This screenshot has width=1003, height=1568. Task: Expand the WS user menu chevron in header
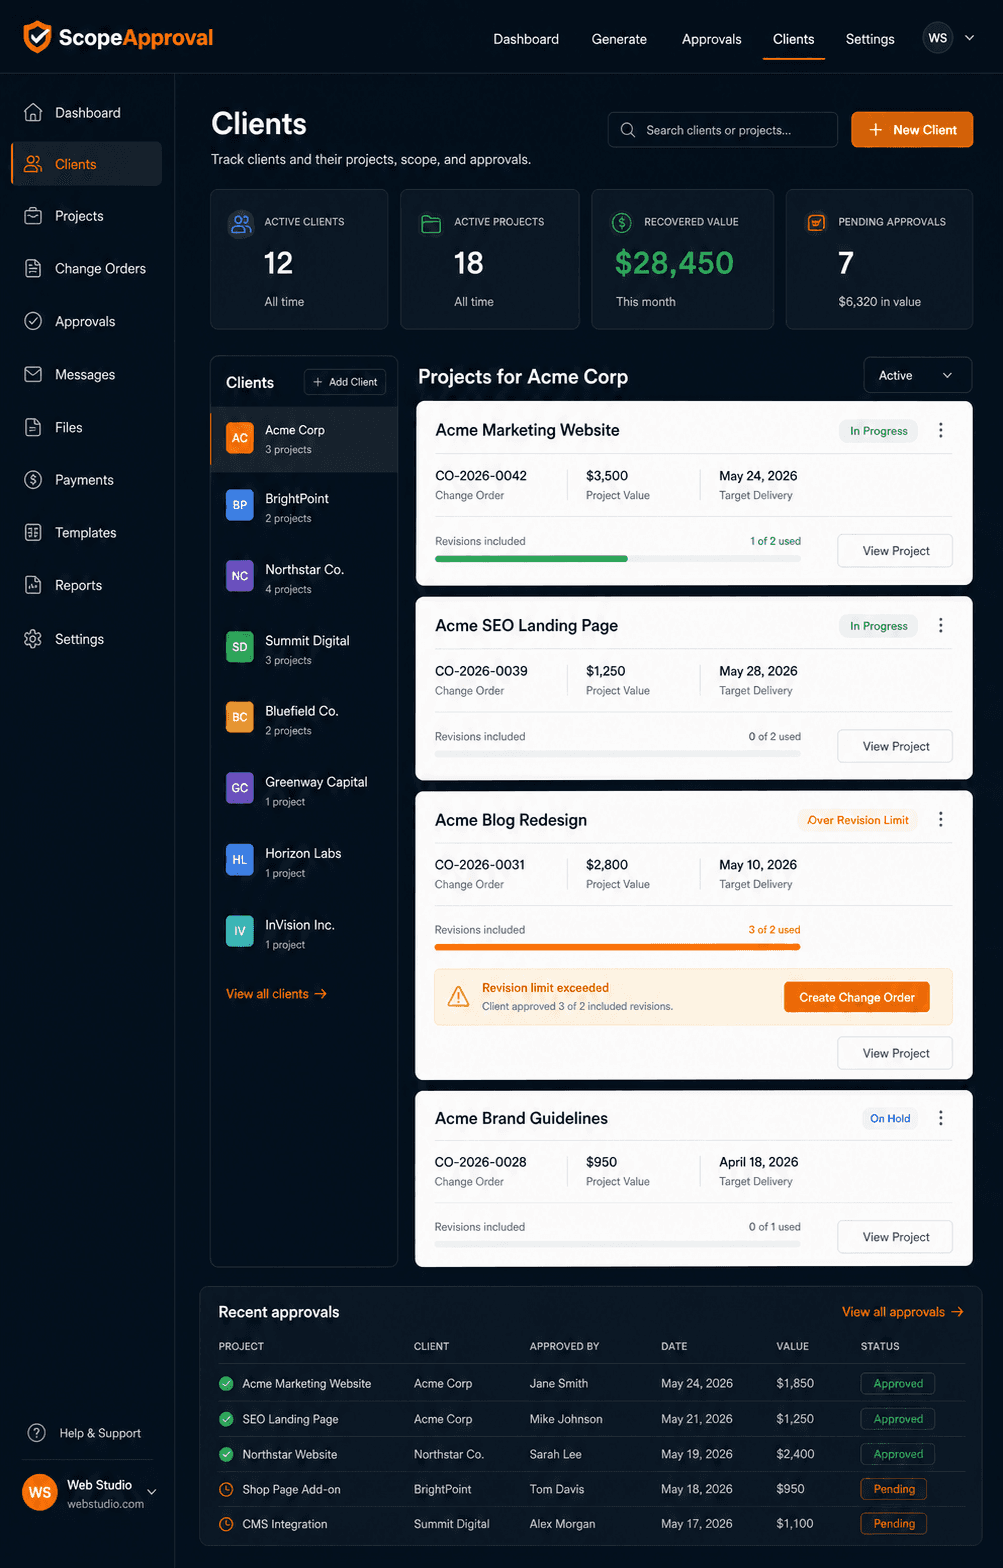point(970,38)
